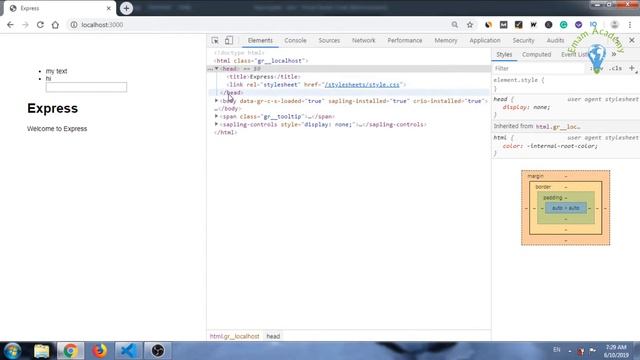Open the Chrome three-dot menu

(x=630, y=25)
